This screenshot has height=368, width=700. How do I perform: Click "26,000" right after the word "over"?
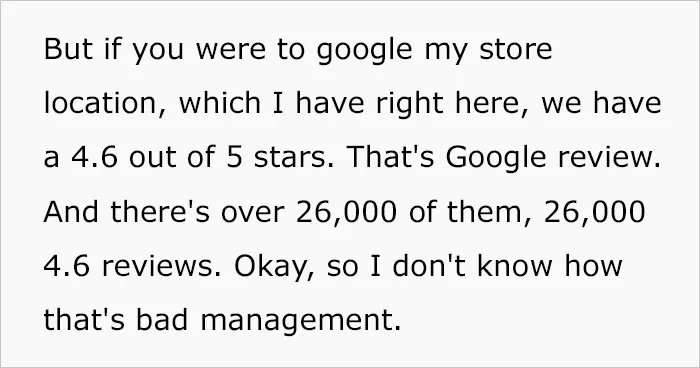point(346,212)
